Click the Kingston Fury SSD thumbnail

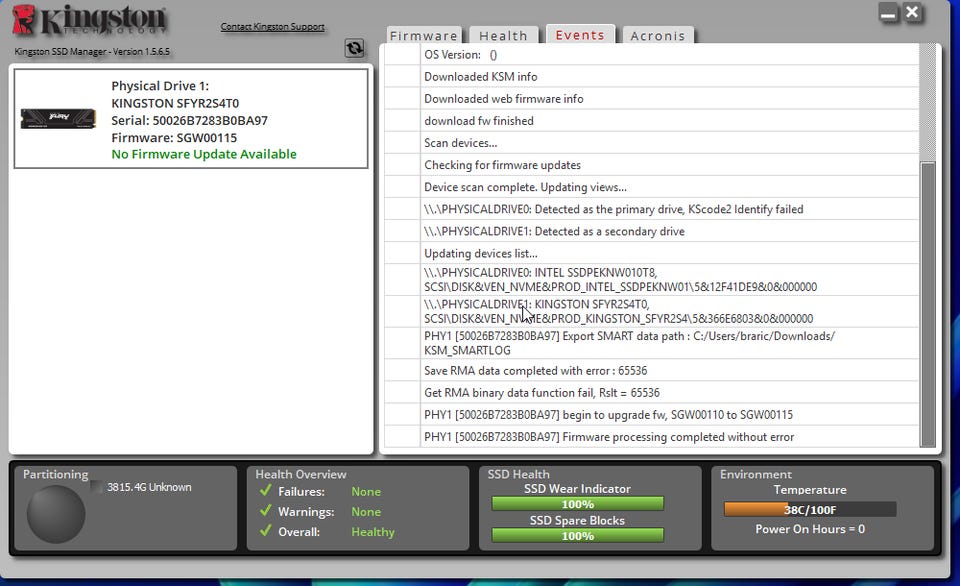click(58, 118)
